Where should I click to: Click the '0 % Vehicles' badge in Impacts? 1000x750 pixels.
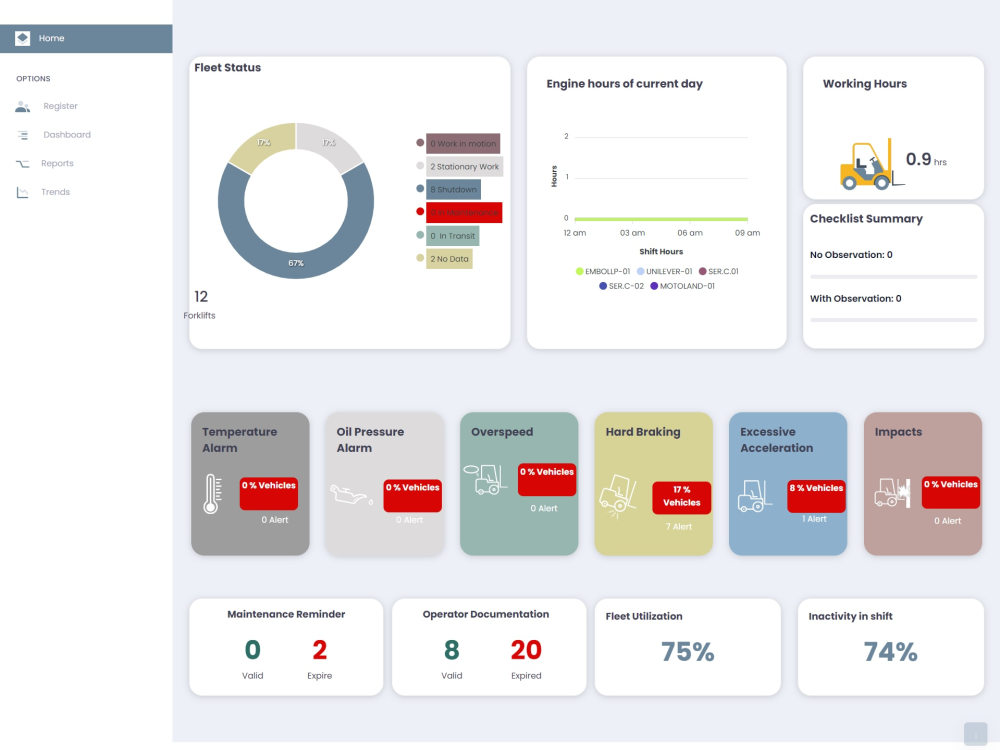click(x=951, y=492)
